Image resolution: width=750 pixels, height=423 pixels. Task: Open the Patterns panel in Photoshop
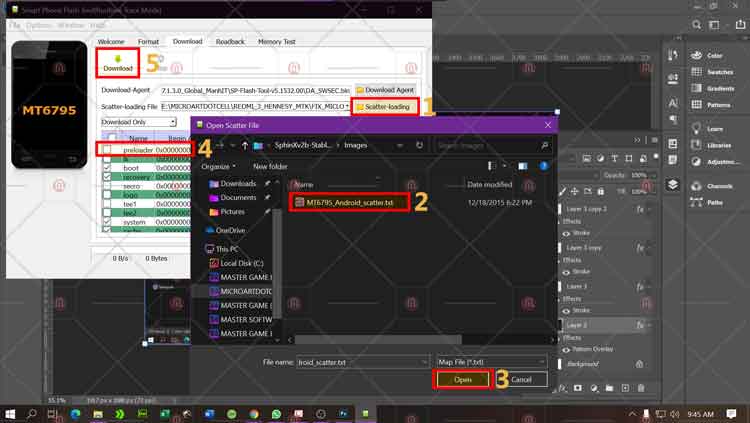click(x=710, y=105)
